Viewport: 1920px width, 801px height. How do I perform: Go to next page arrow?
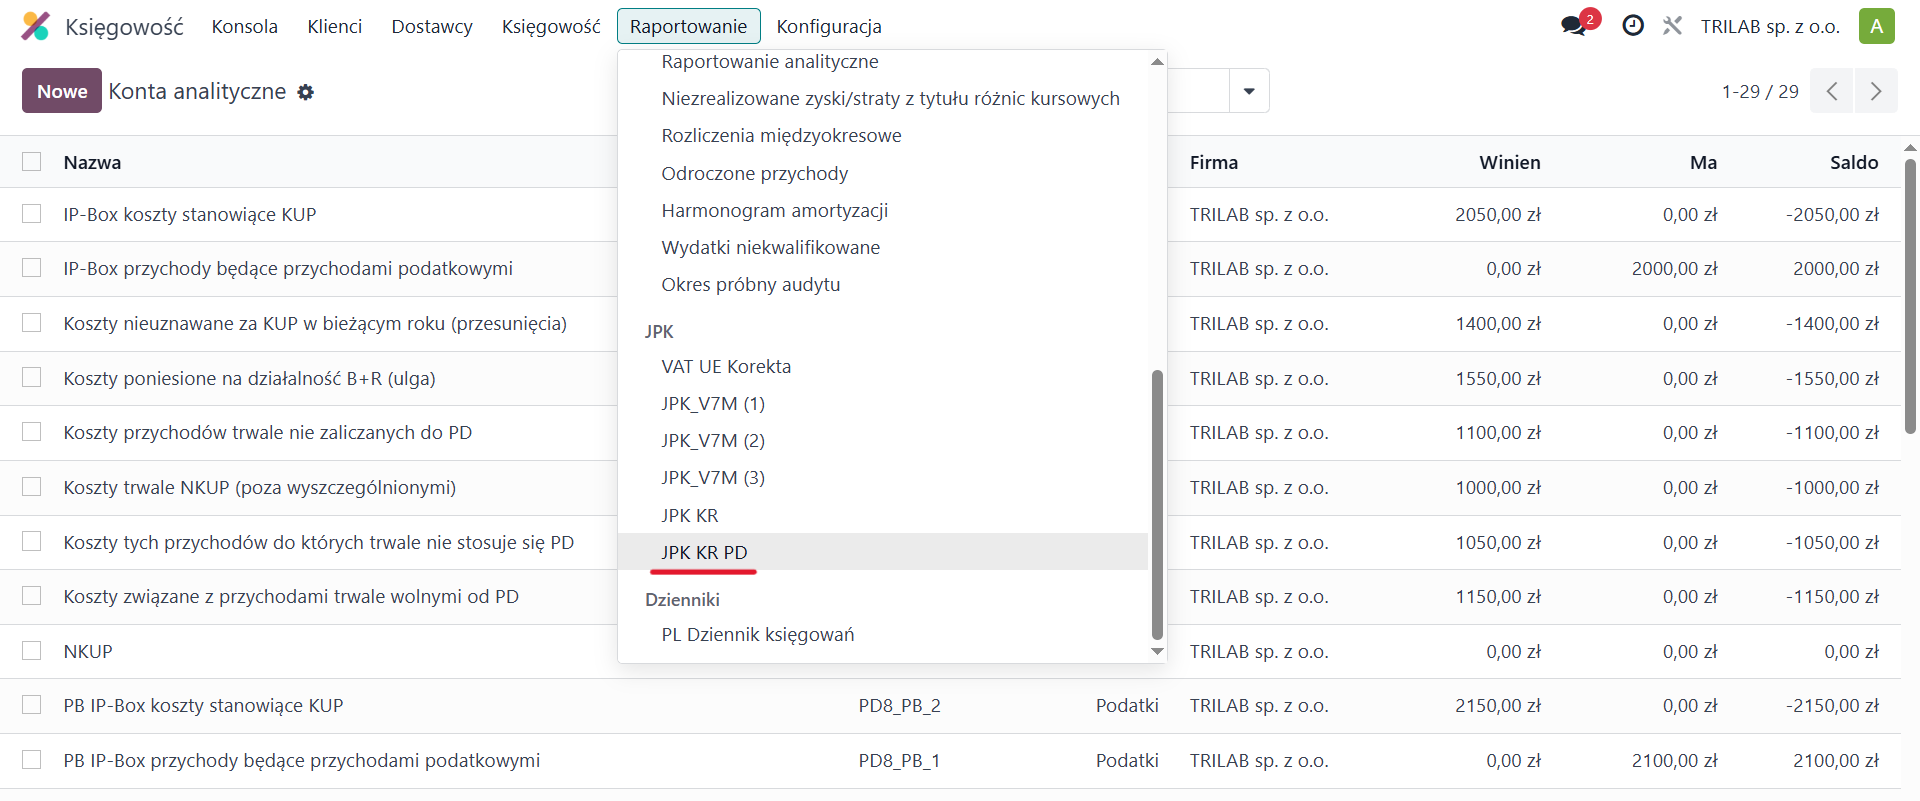(1876, 91)
